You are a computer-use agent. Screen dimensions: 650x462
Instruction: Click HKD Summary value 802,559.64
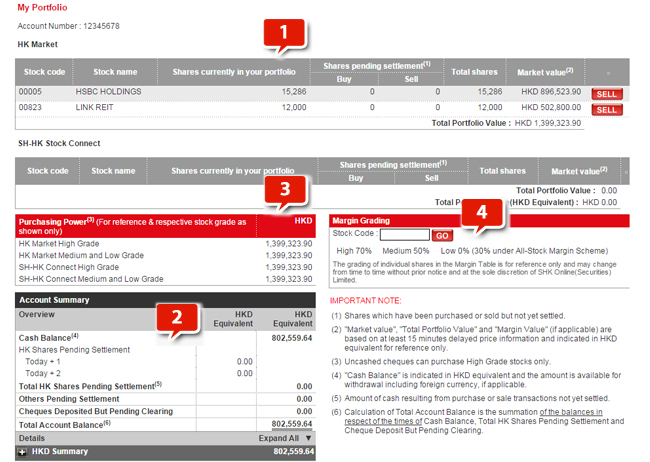click(x=293, y=451)
